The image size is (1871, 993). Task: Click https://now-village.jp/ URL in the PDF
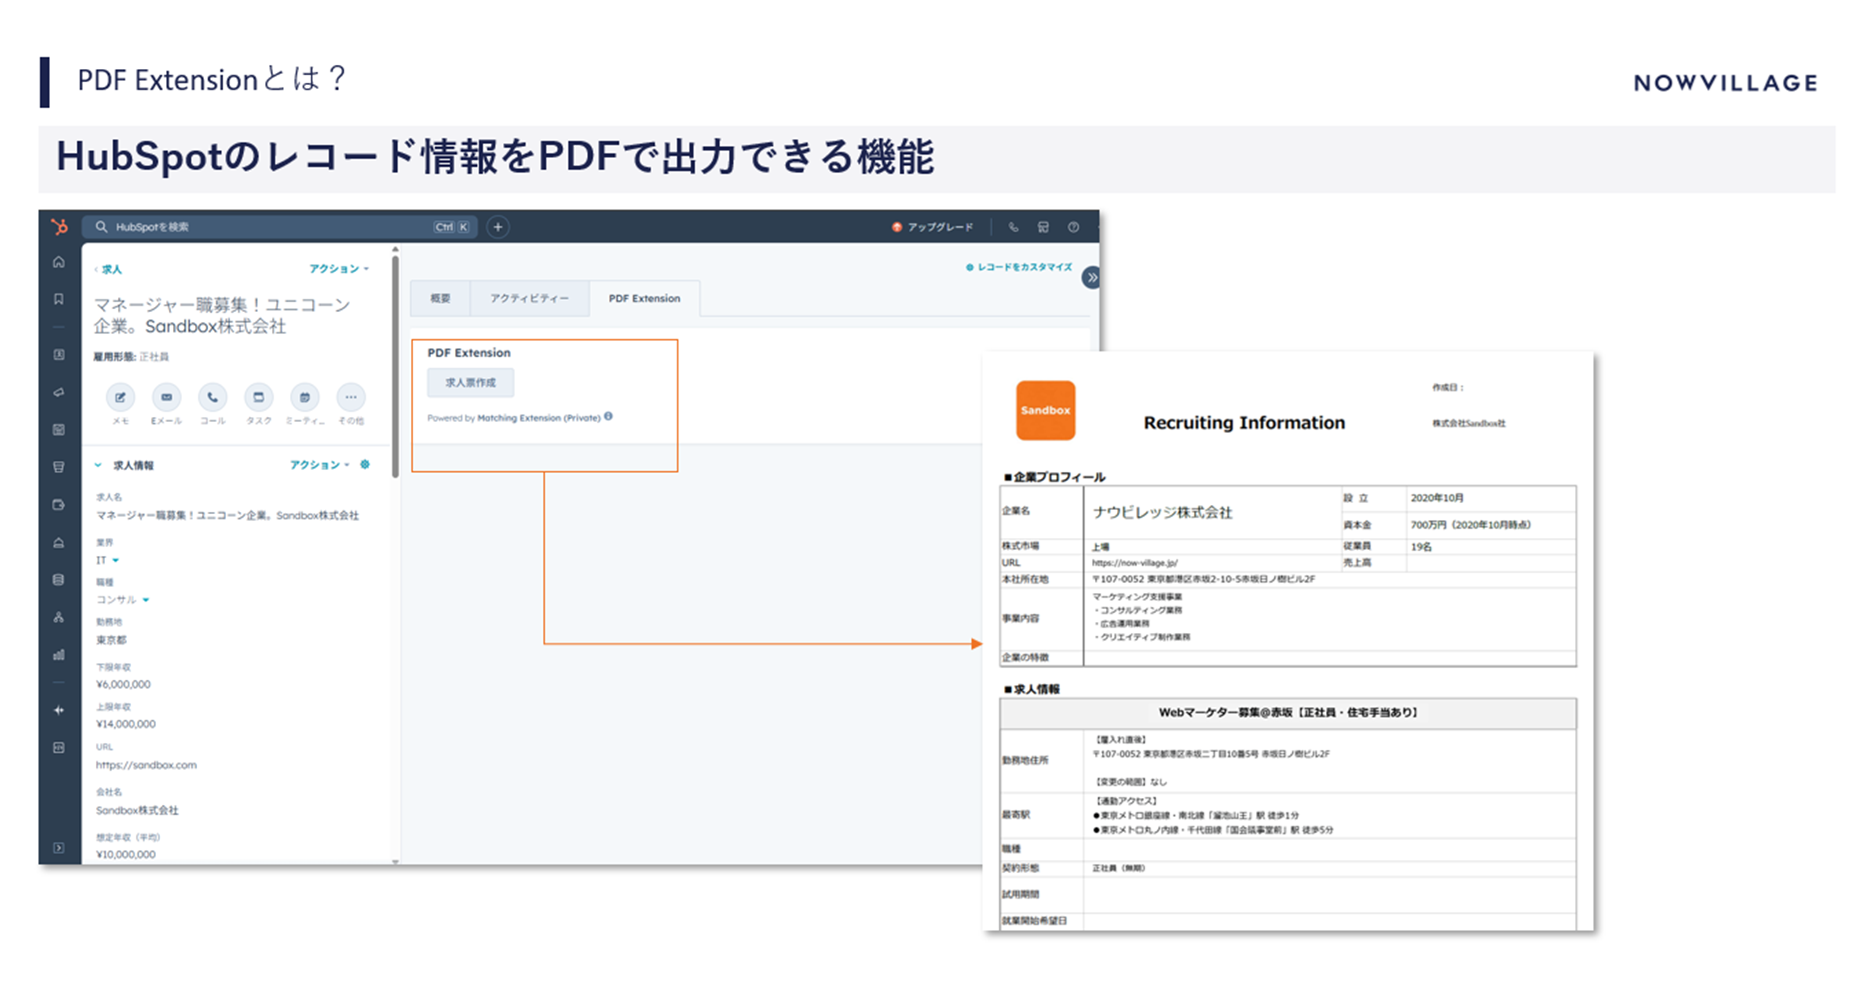[1135, 563]
